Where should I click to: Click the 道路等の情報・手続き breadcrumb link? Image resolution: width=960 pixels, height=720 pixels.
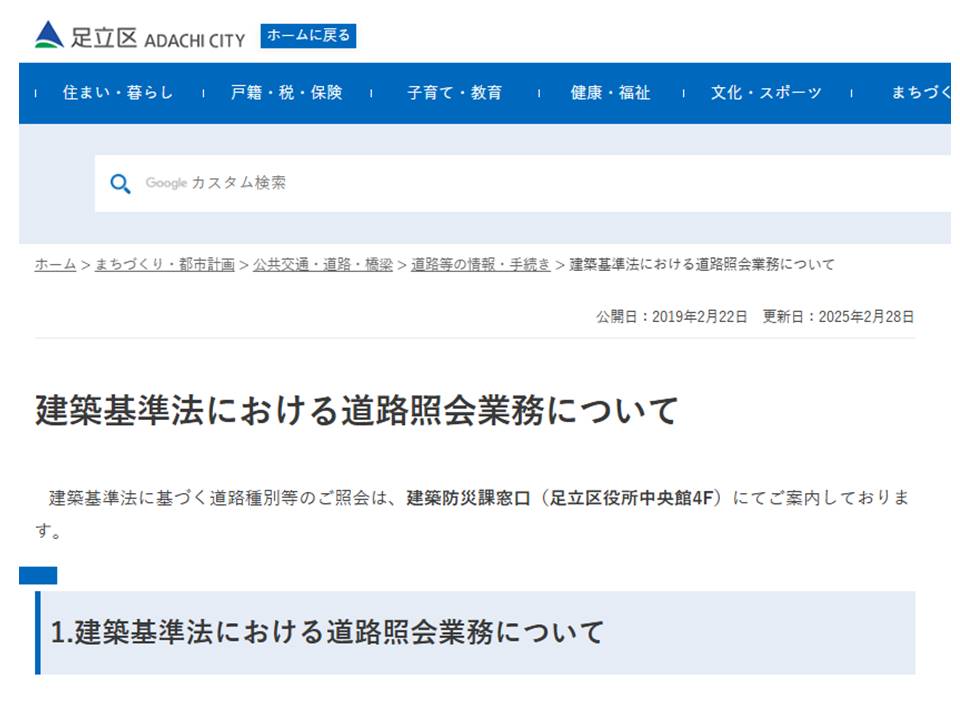(480, 265)
